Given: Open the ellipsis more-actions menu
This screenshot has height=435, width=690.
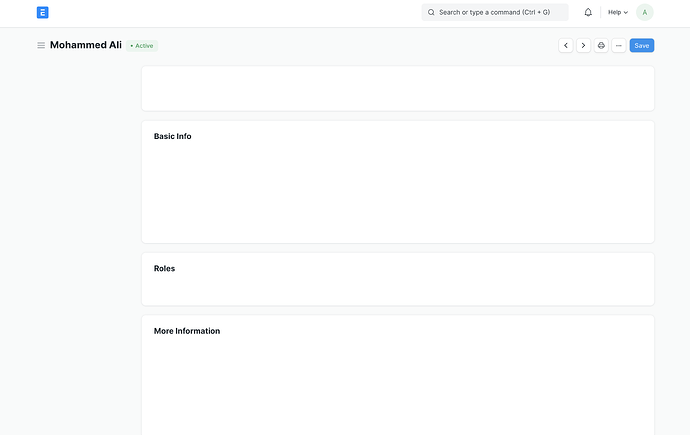Looking at the screenshot, I should 618,46.
